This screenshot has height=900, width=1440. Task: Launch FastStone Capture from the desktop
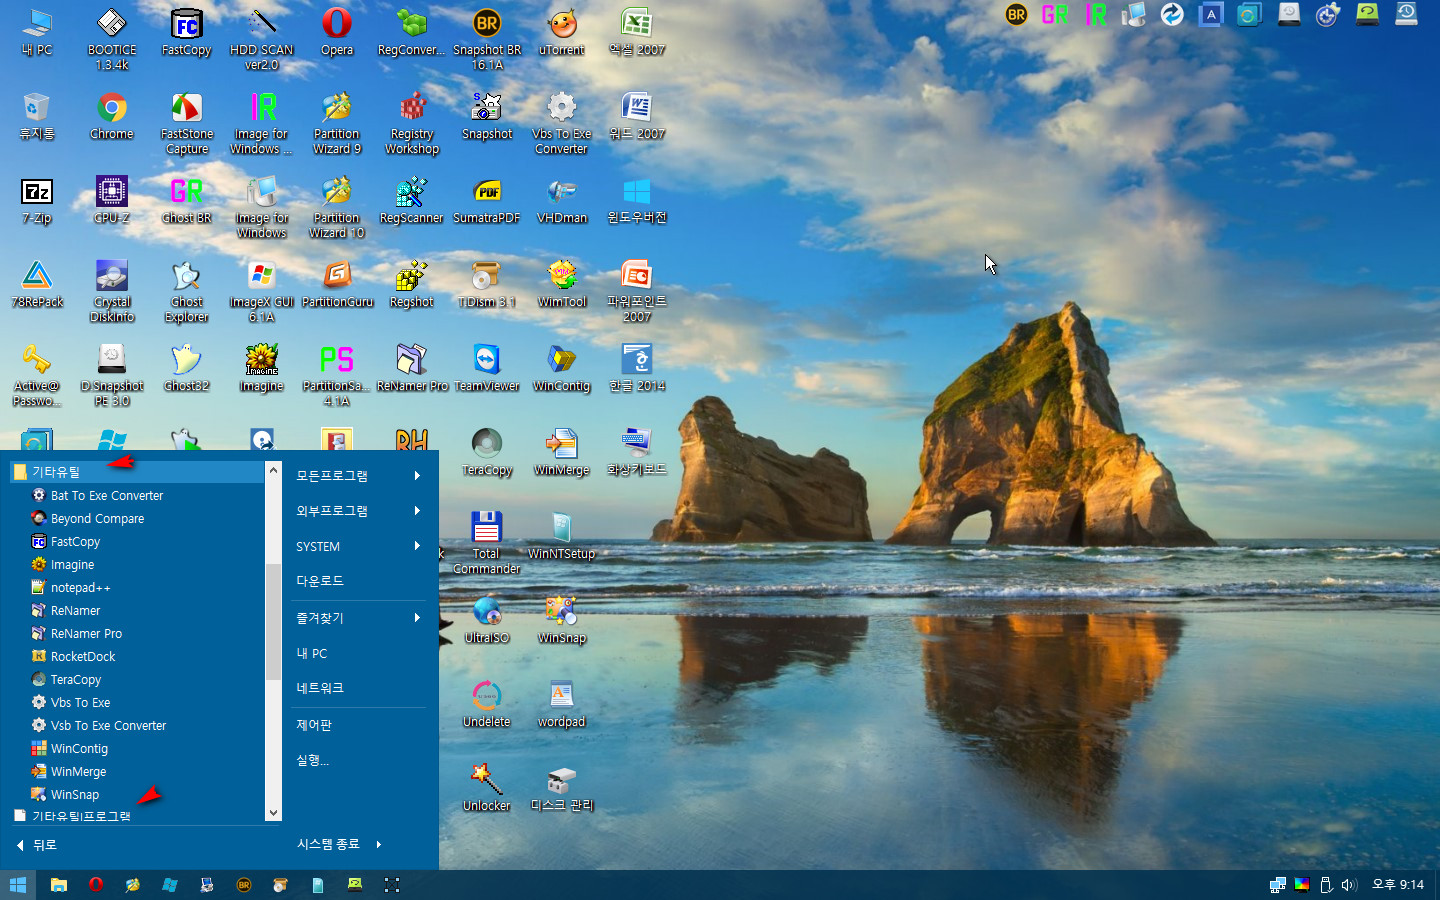(187, 123)
